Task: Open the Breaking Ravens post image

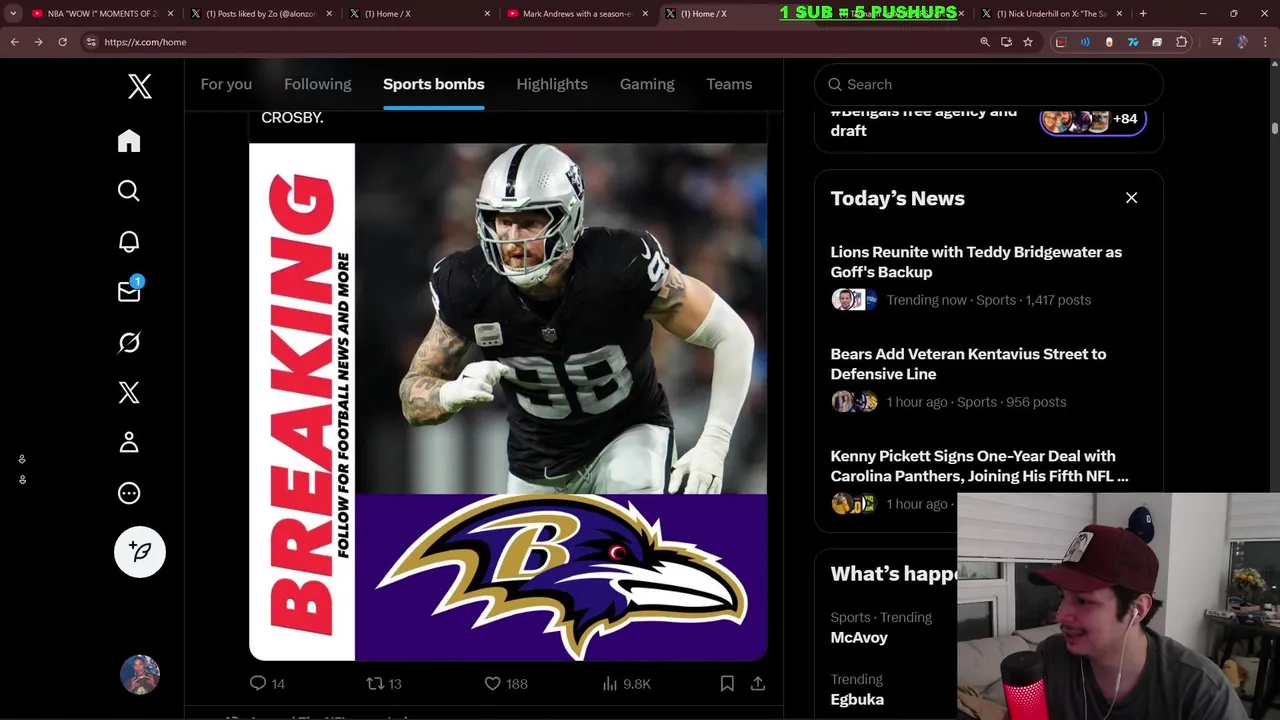Action: [x=508, y=402]
